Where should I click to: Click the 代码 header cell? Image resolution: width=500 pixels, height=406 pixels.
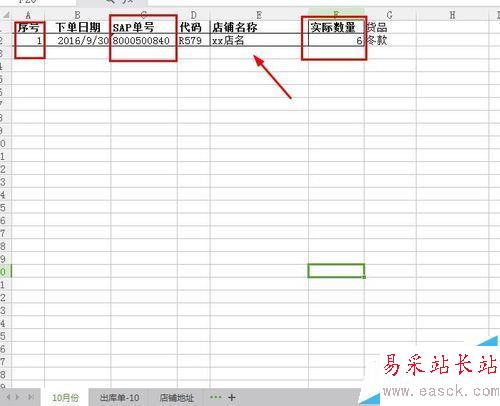(x=194, y=27)
